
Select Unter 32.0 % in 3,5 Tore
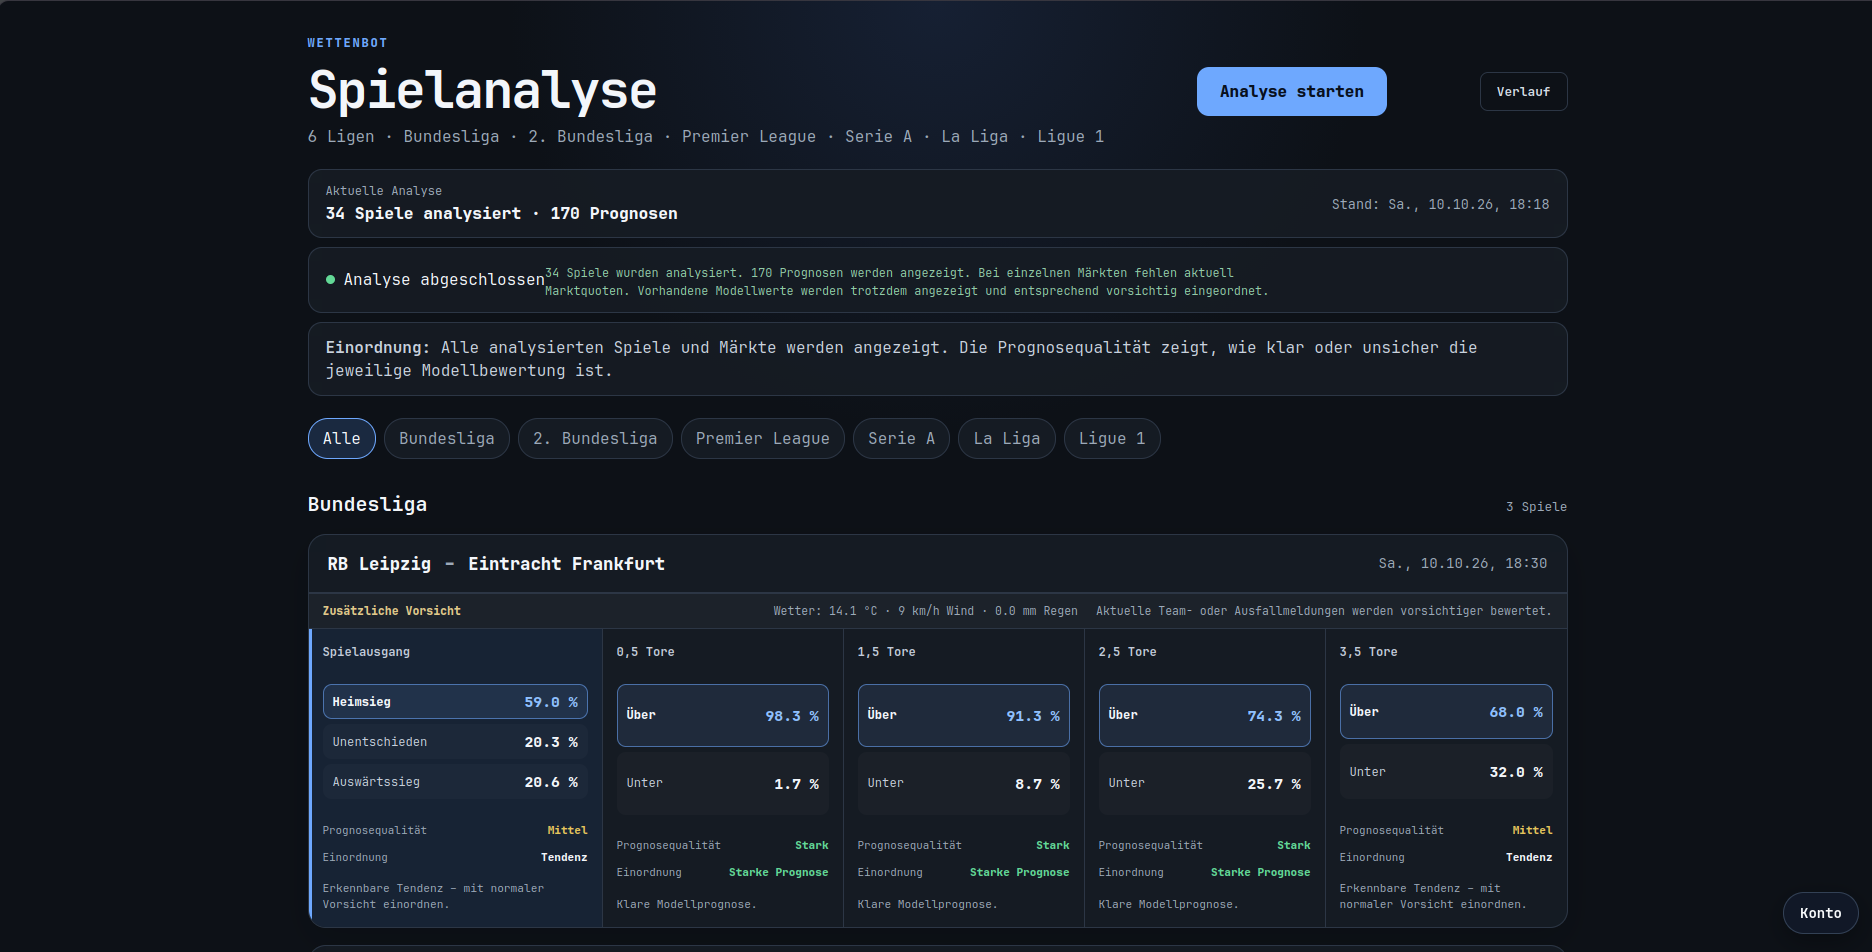[x=1446, y=771]
